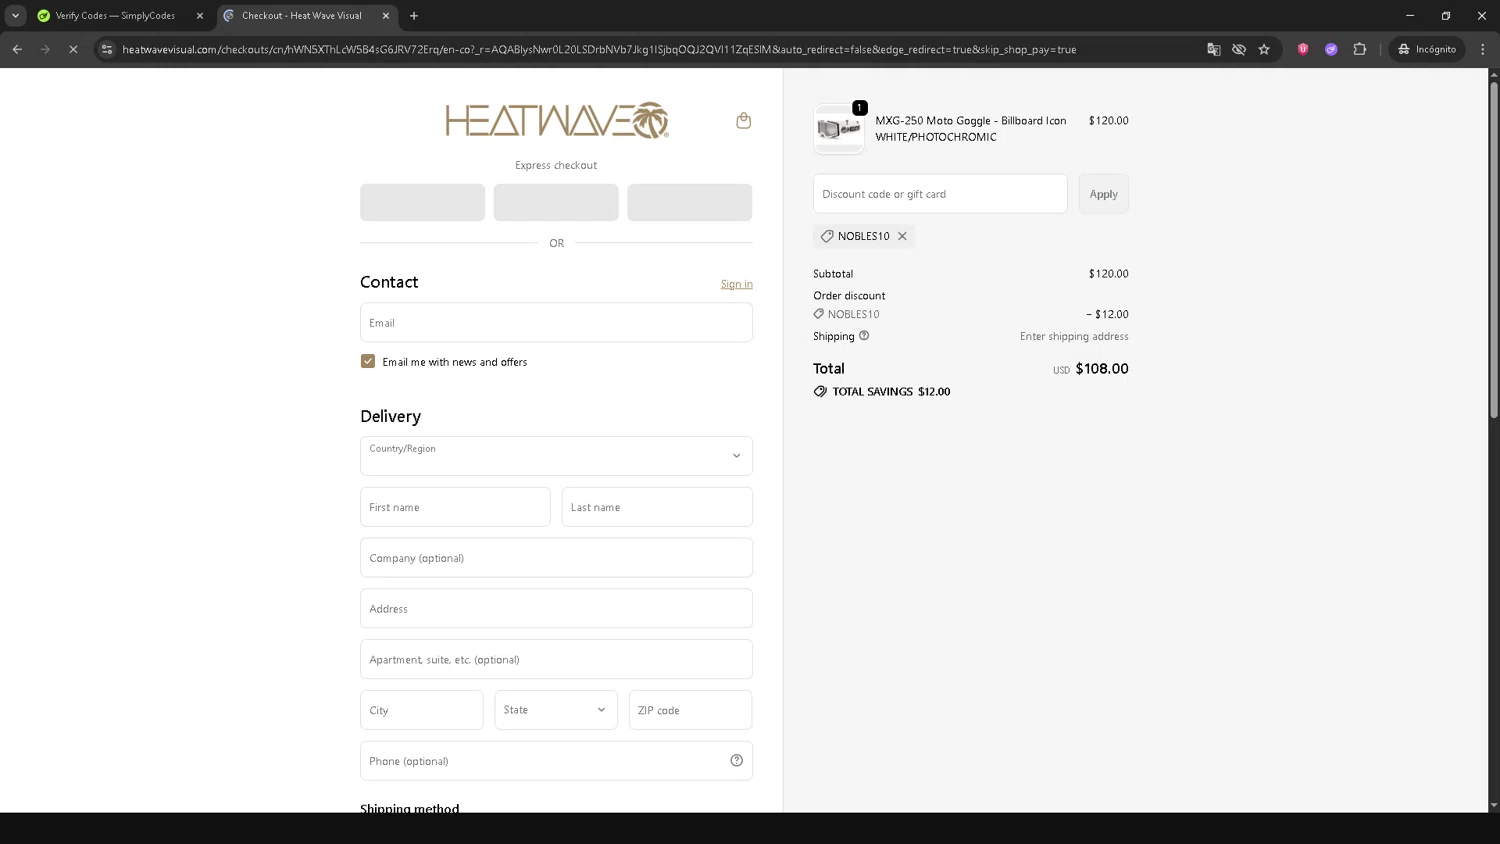Viewport: 1500px width, 844px height.
Task: Click the browser address bar URL
Action: click(x=599, y=49)
